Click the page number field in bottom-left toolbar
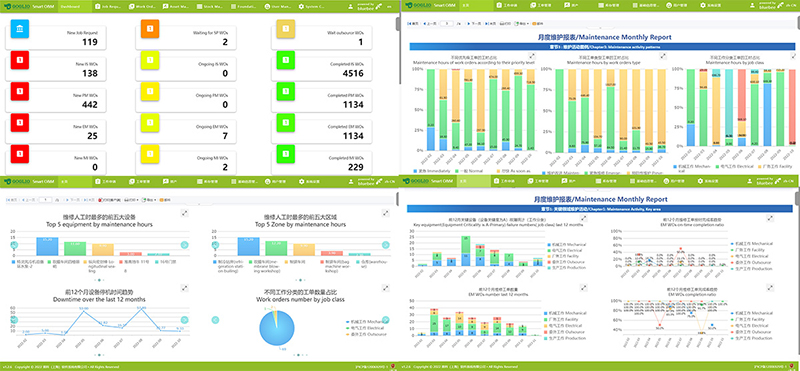The image size is (800, 371). (x=45, y=200)
